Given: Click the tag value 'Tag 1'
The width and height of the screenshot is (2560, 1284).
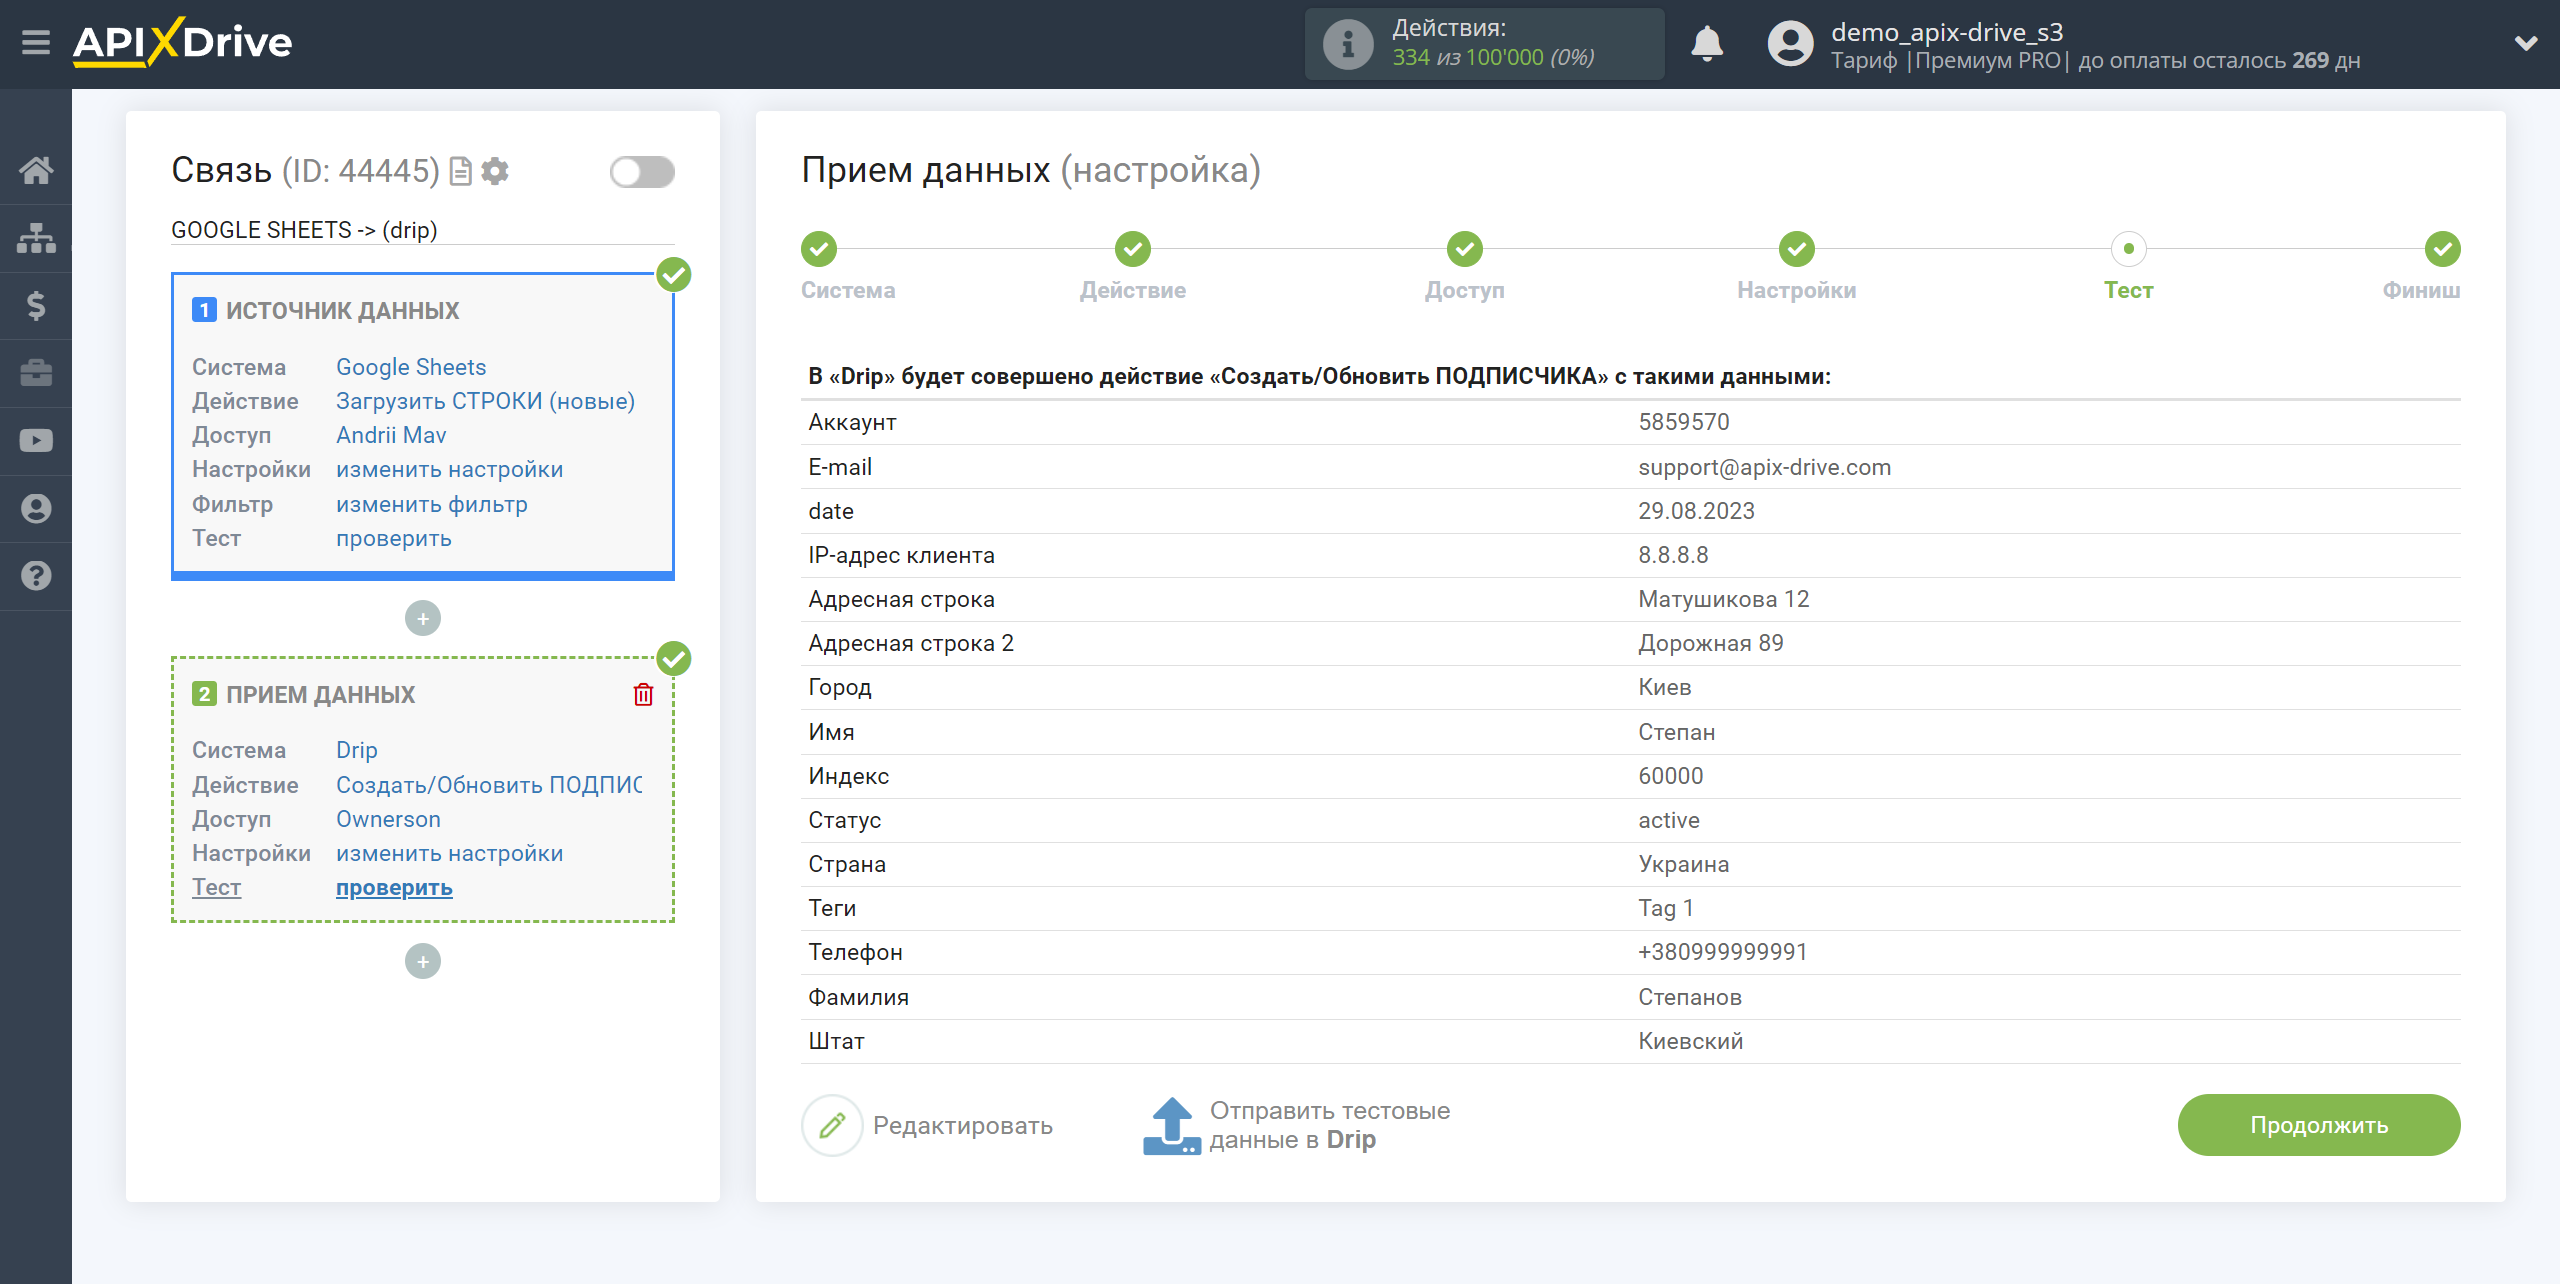Looking at the screenshot, I should coord(1666,908).
